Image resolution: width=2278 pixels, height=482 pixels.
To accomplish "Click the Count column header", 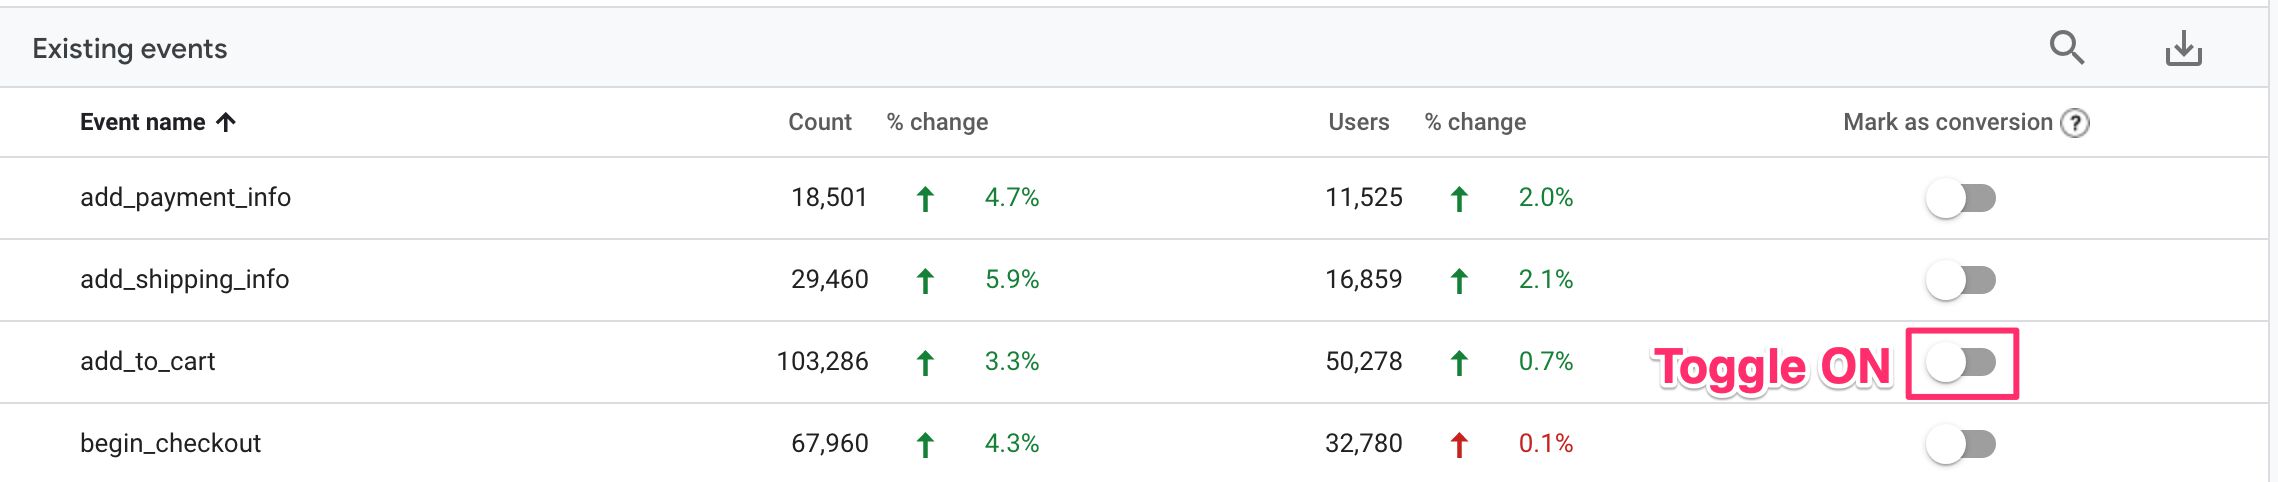I will [820, 122].
